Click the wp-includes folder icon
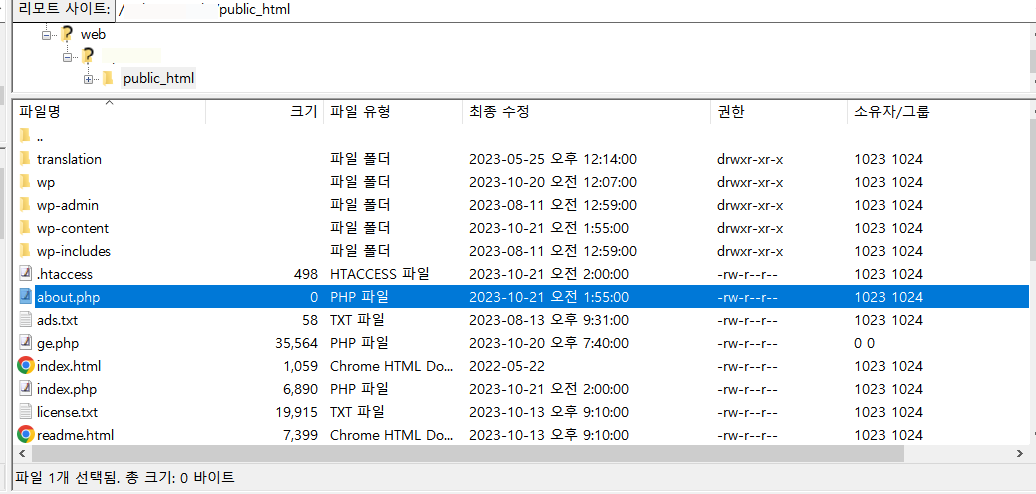This screenshot has height=494, width=1036. [x=25, y=251]
